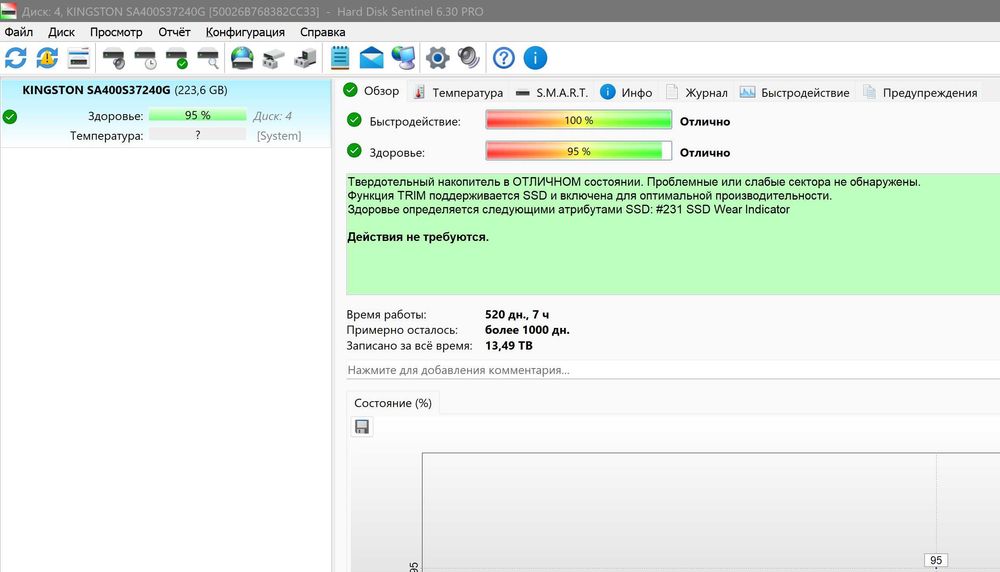This screenshot has height=572, width=1000.
Task: Open the Диск menu
Action: [61, 32]
